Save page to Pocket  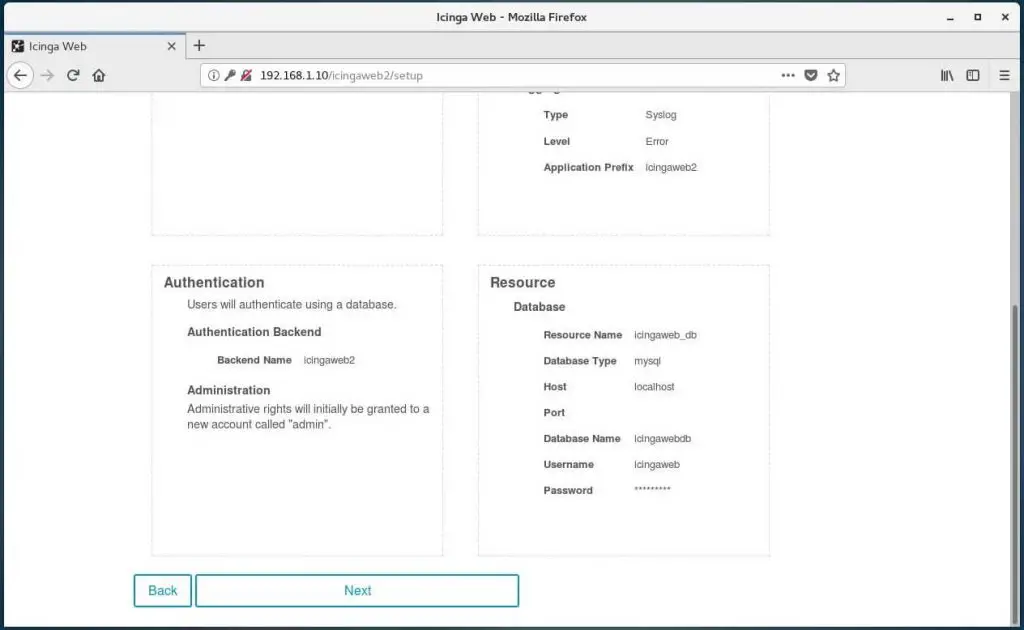click(x=811, y=76)
